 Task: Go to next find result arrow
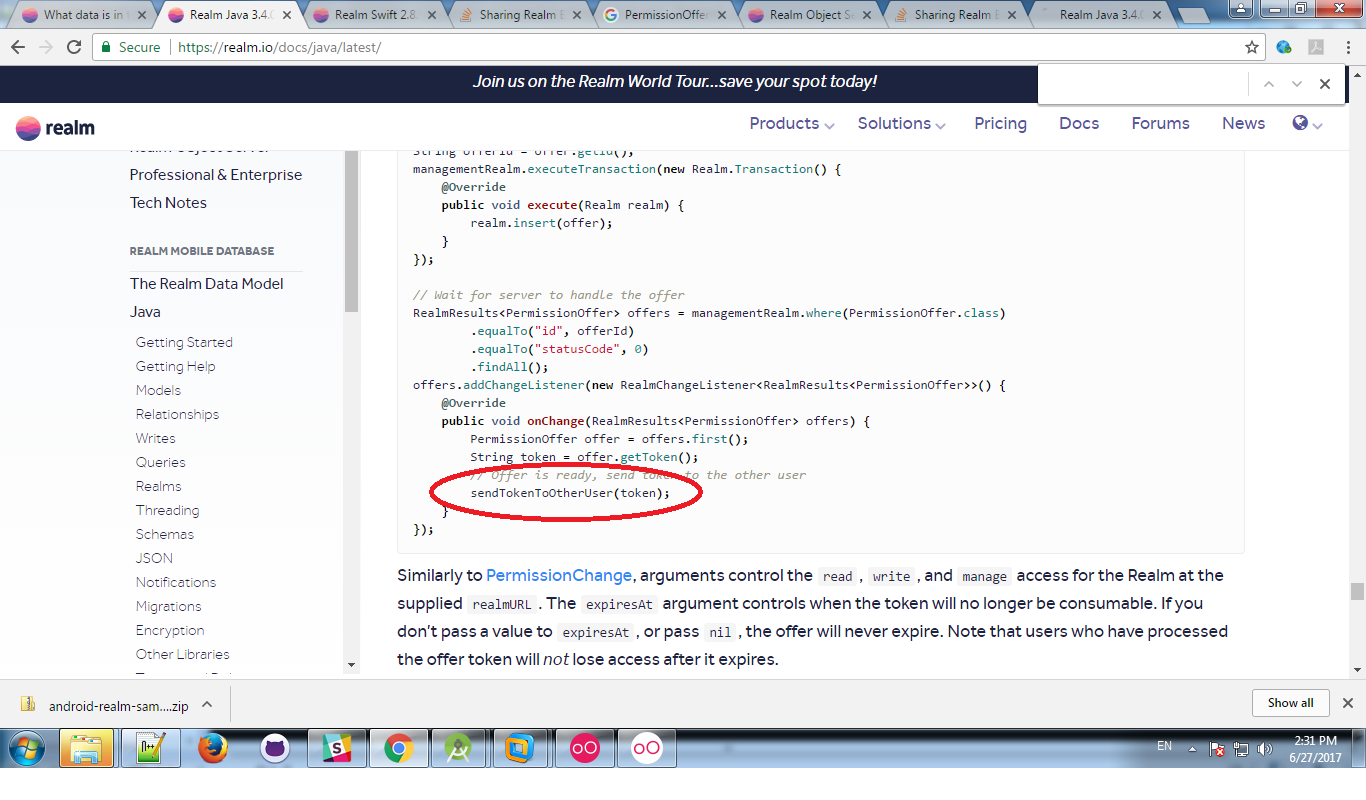point(1297,84)
